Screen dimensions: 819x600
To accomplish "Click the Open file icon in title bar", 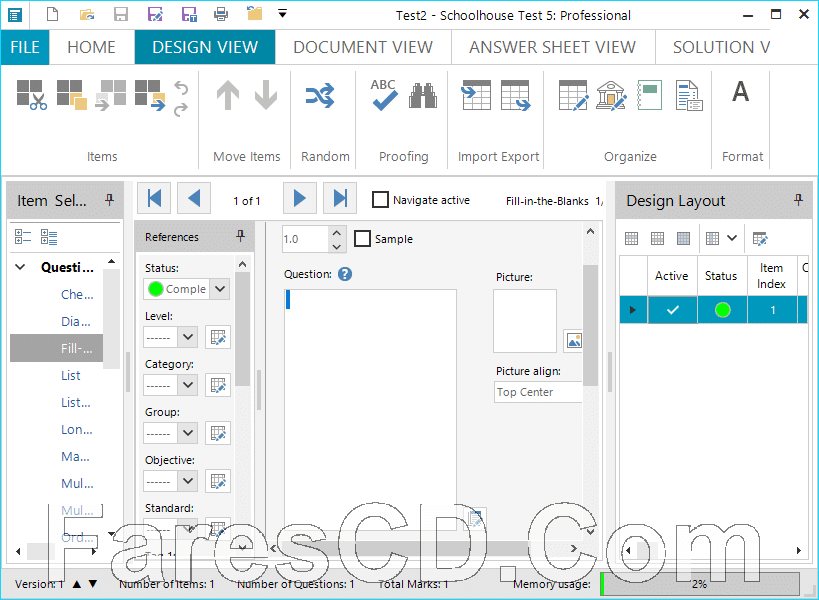I will point(87,14).
